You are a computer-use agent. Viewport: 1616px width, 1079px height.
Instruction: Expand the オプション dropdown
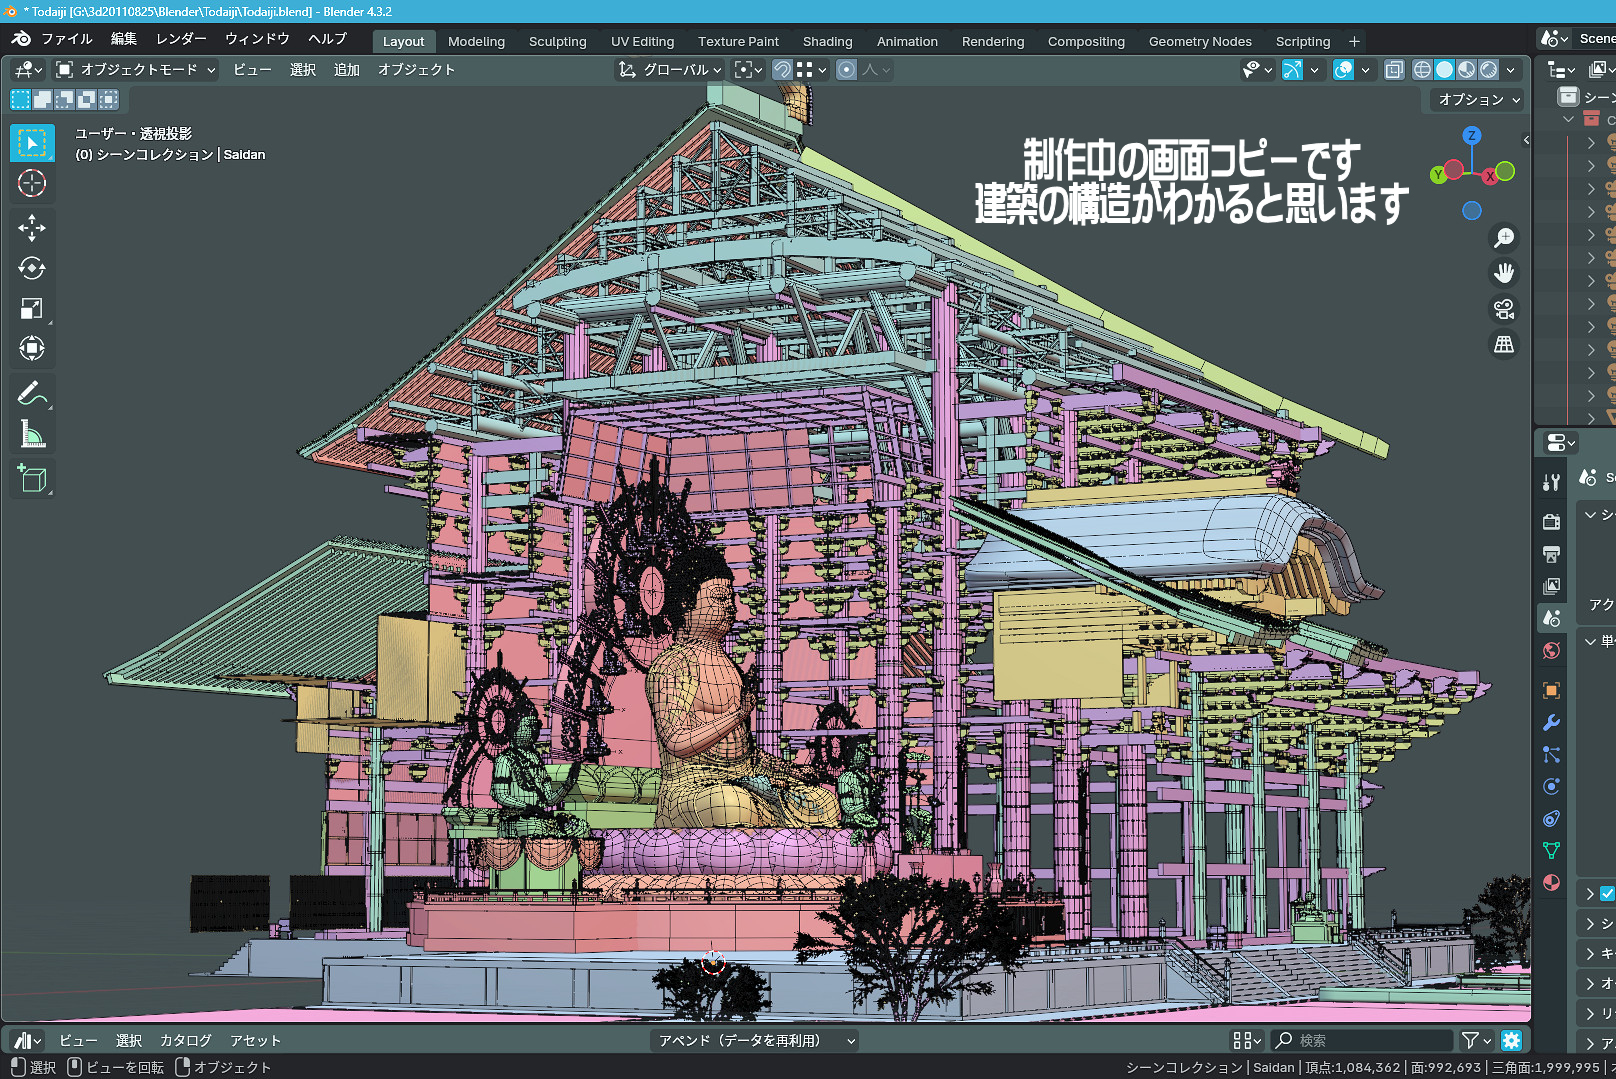click(x=1479, y=100)
